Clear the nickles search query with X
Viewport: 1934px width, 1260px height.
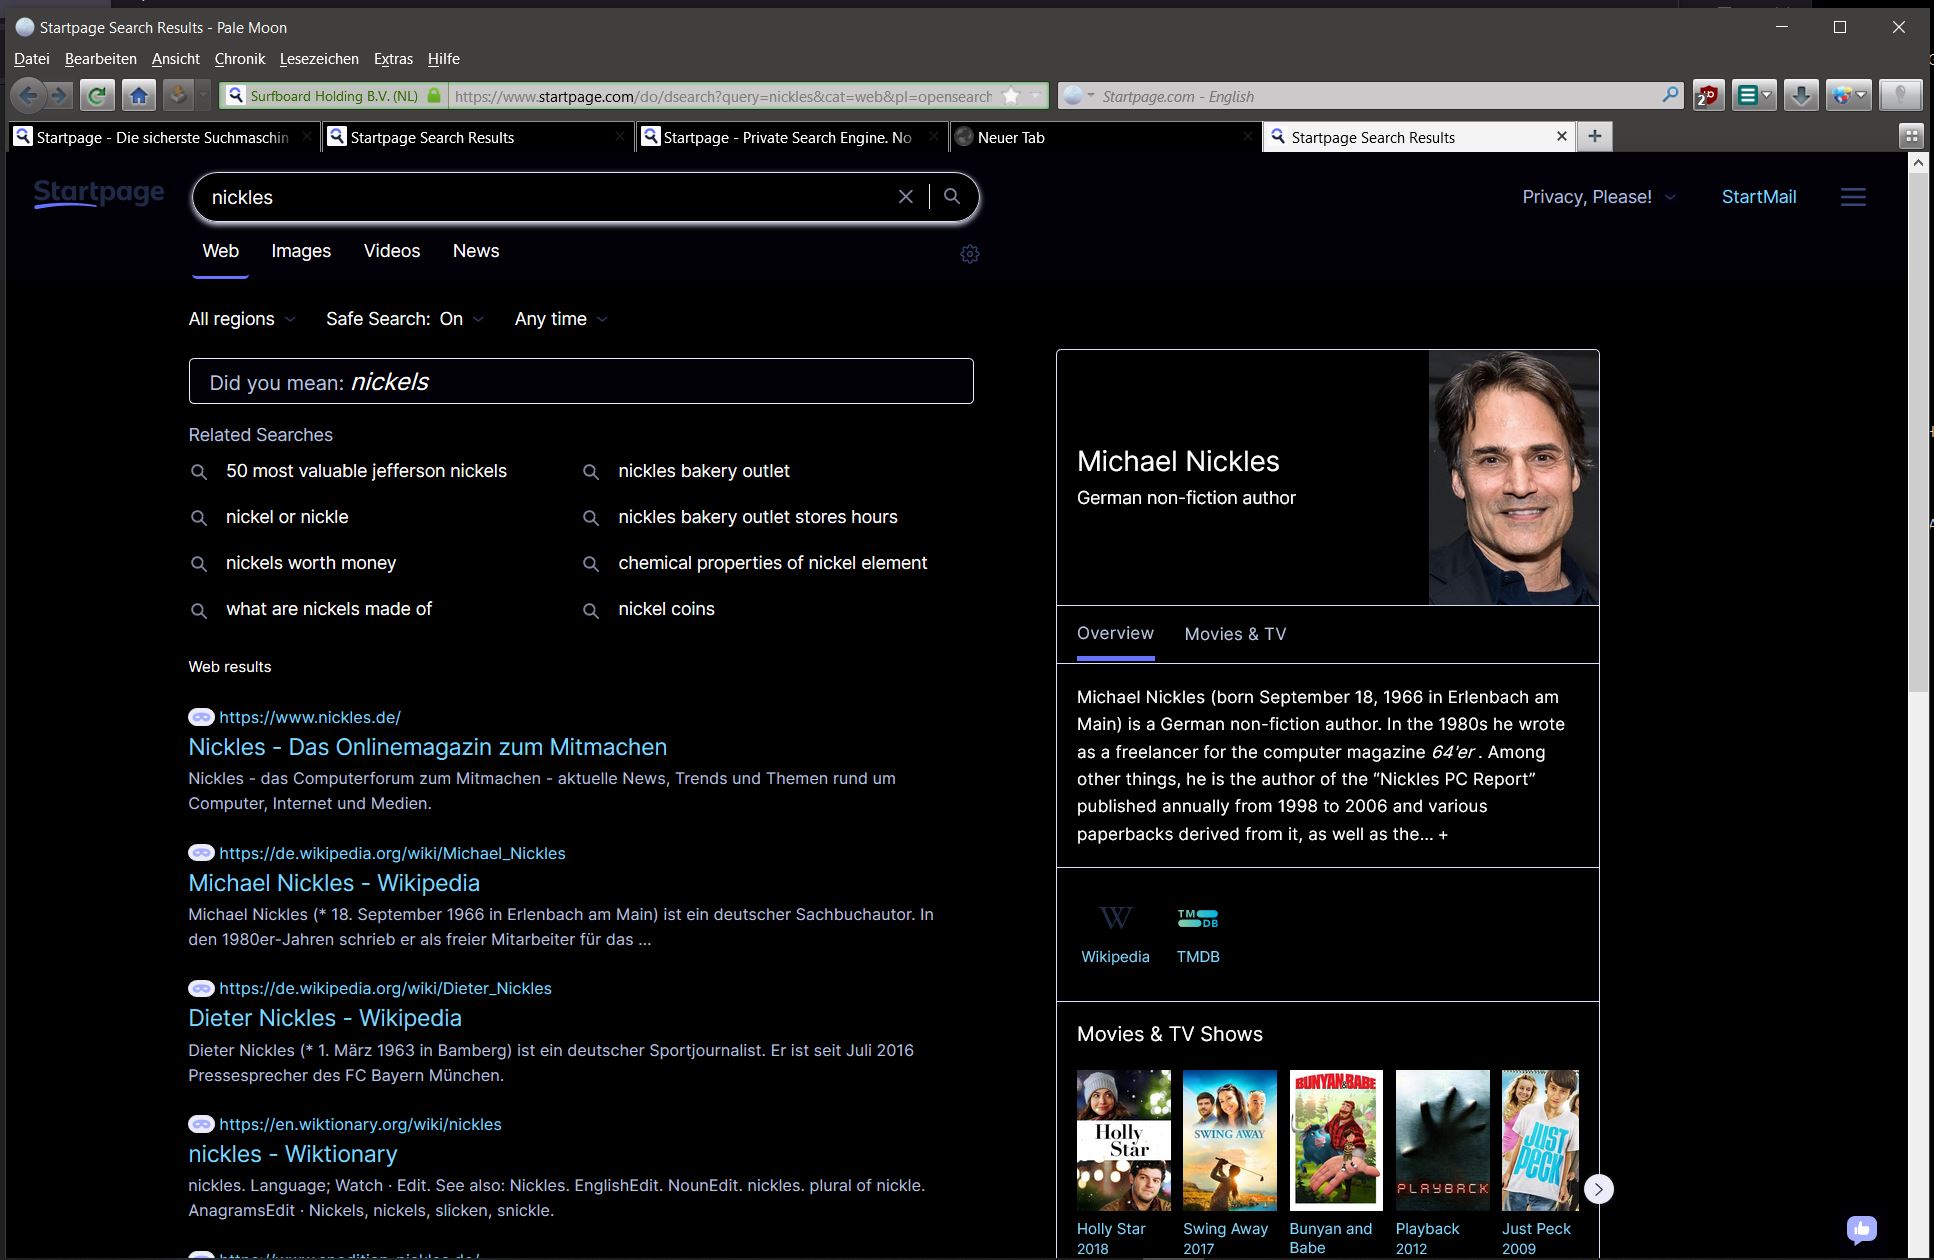pos(906,197)
